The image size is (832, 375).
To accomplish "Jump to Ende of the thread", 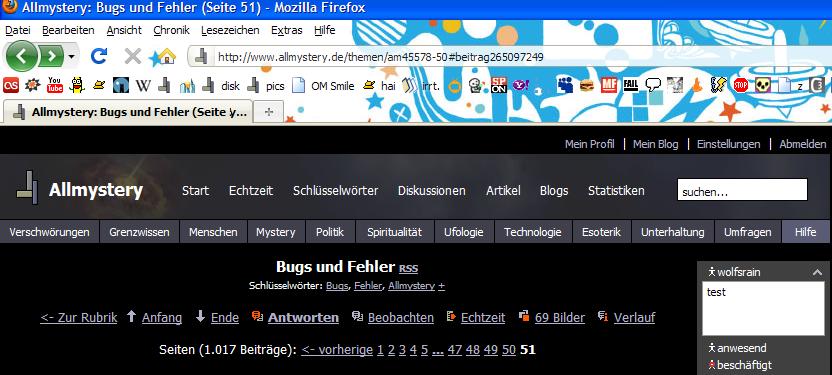I will [225, 318].
